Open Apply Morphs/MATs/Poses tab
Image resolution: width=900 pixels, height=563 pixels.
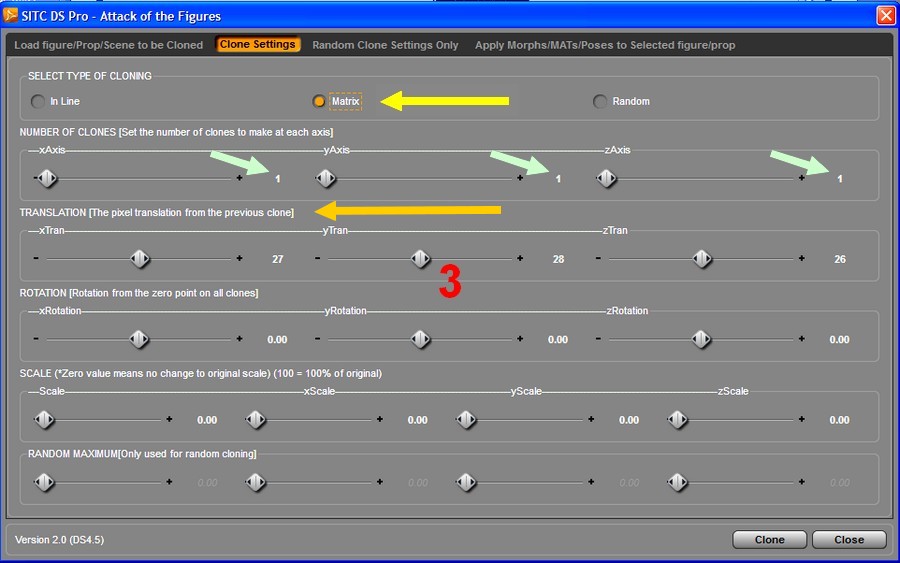pos(605,45)
